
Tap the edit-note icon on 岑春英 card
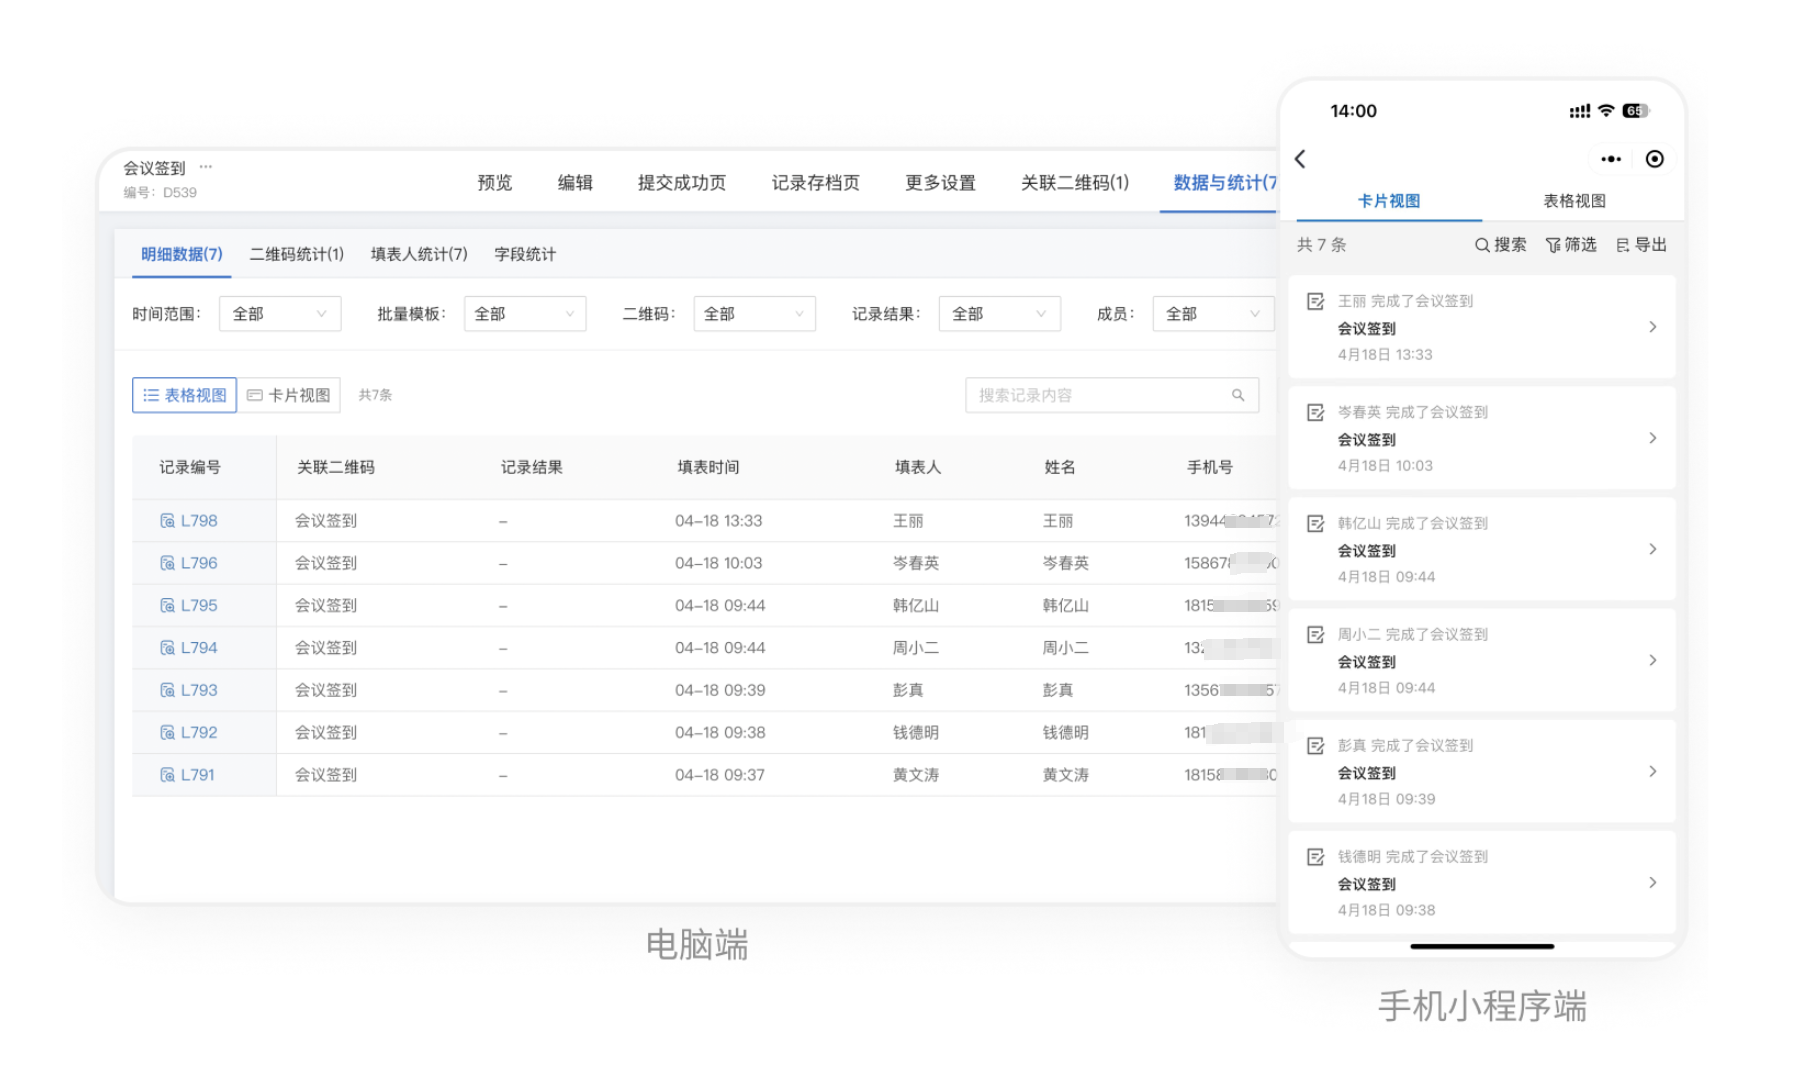coord(1316,412)
